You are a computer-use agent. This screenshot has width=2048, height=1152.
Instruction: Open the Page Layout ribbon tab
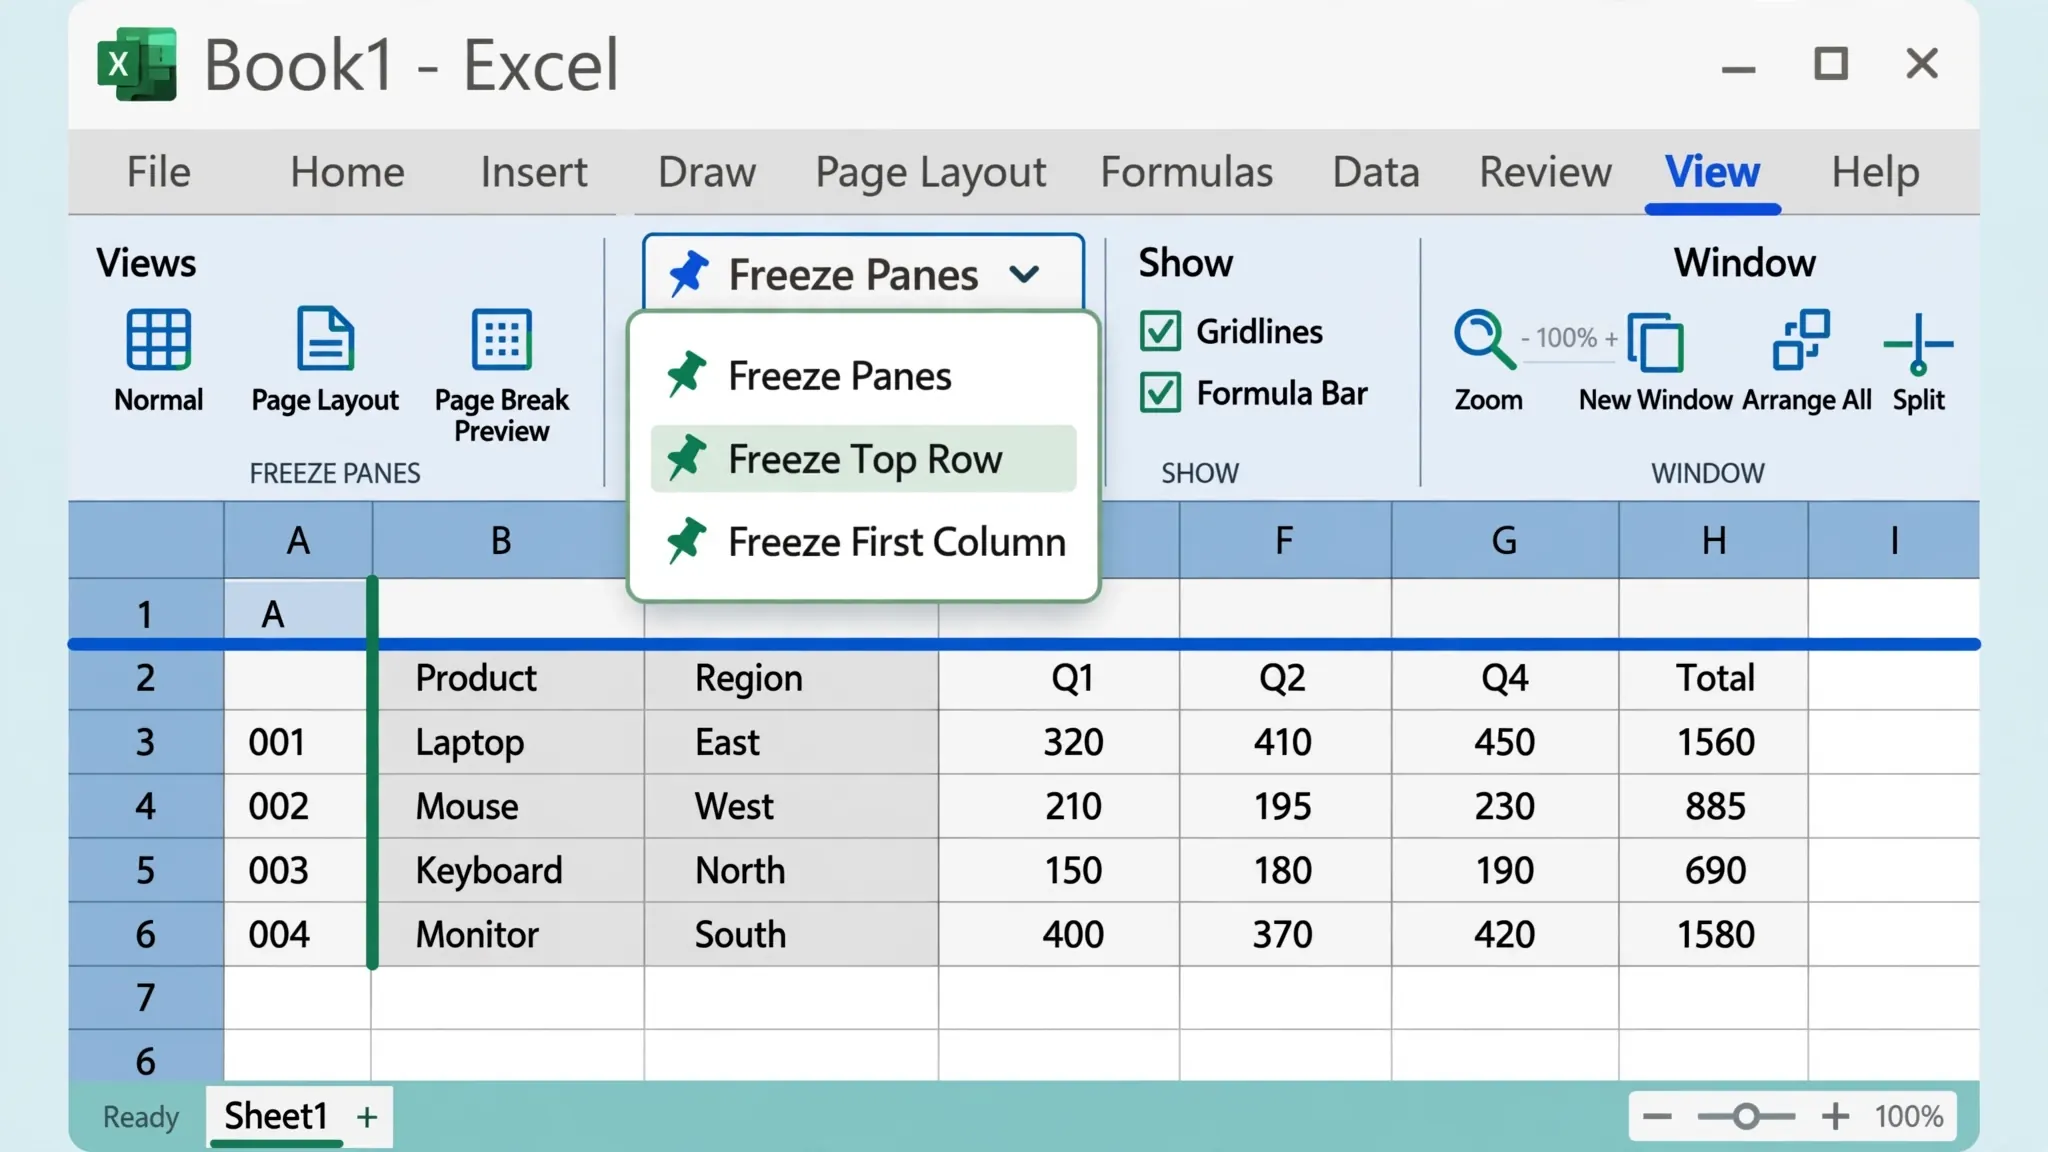(x=930, y=172)
